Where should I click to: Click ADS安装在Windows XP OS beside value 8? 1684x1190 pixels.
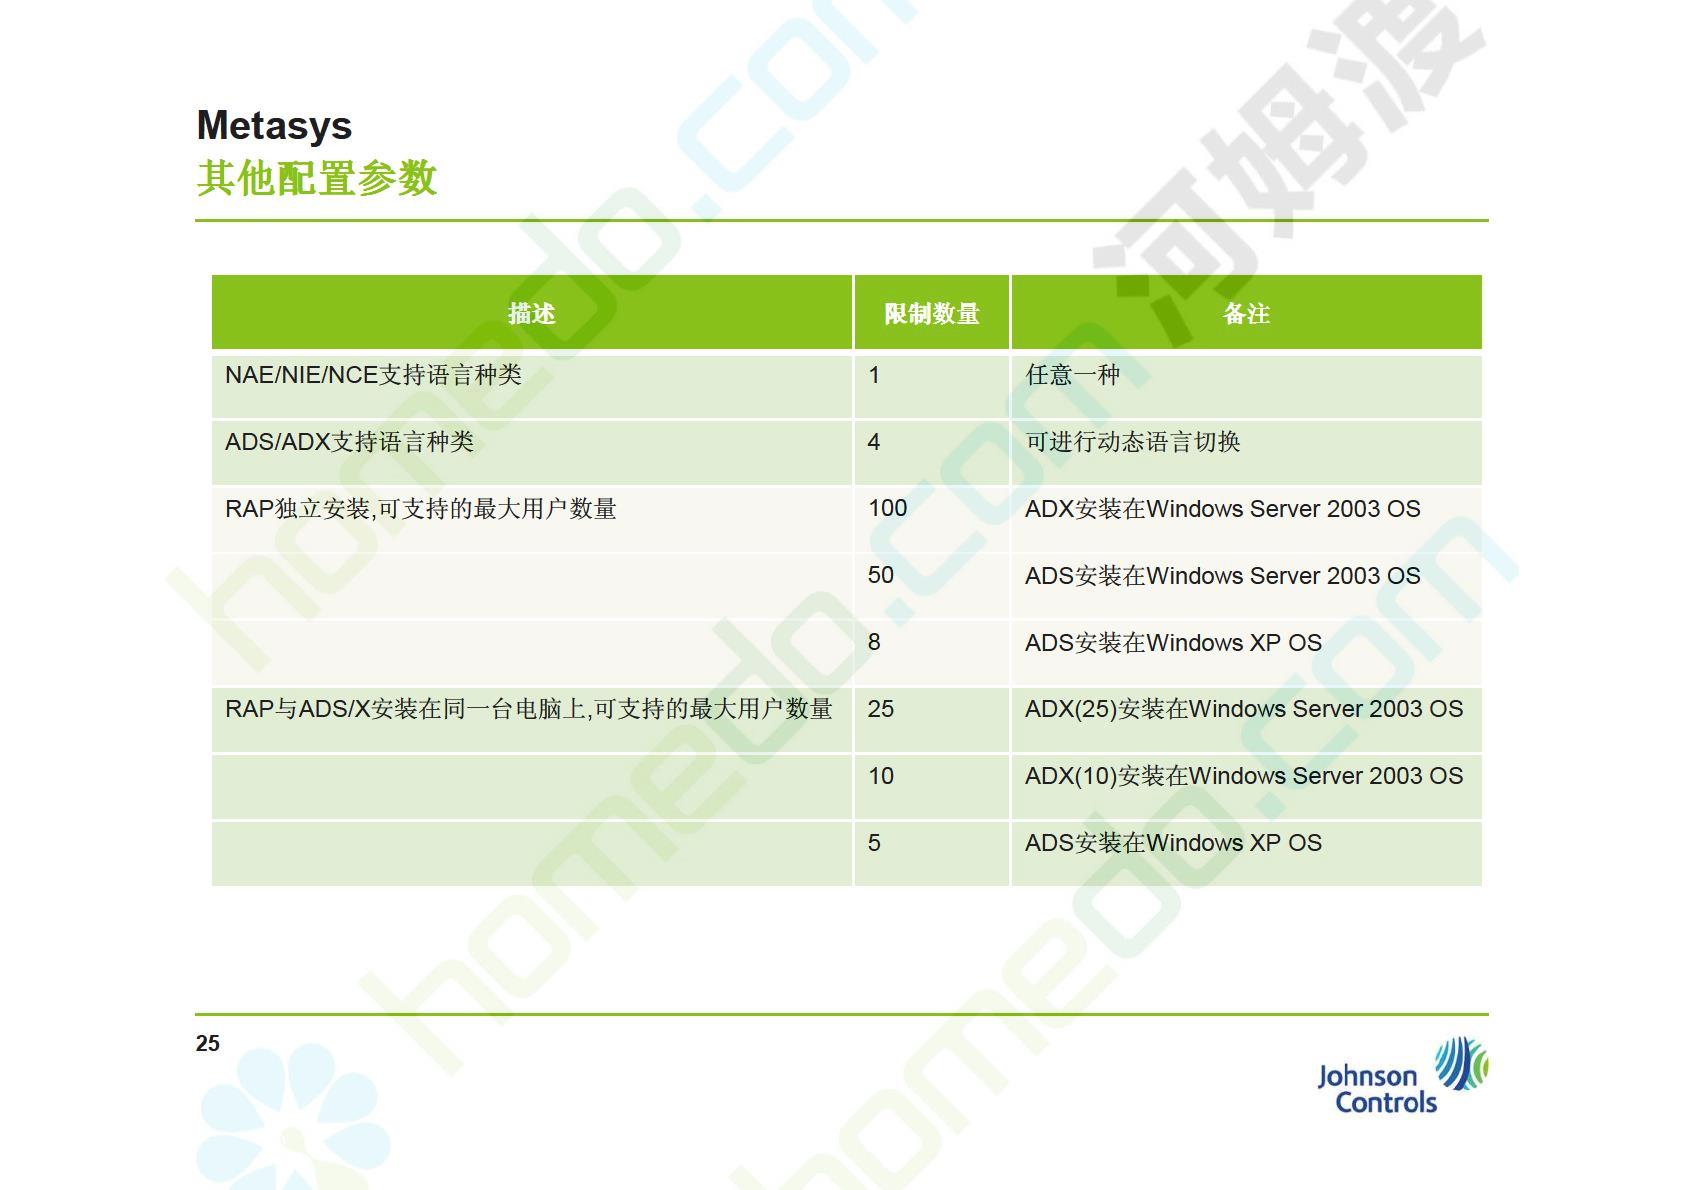pos(1173,643)
